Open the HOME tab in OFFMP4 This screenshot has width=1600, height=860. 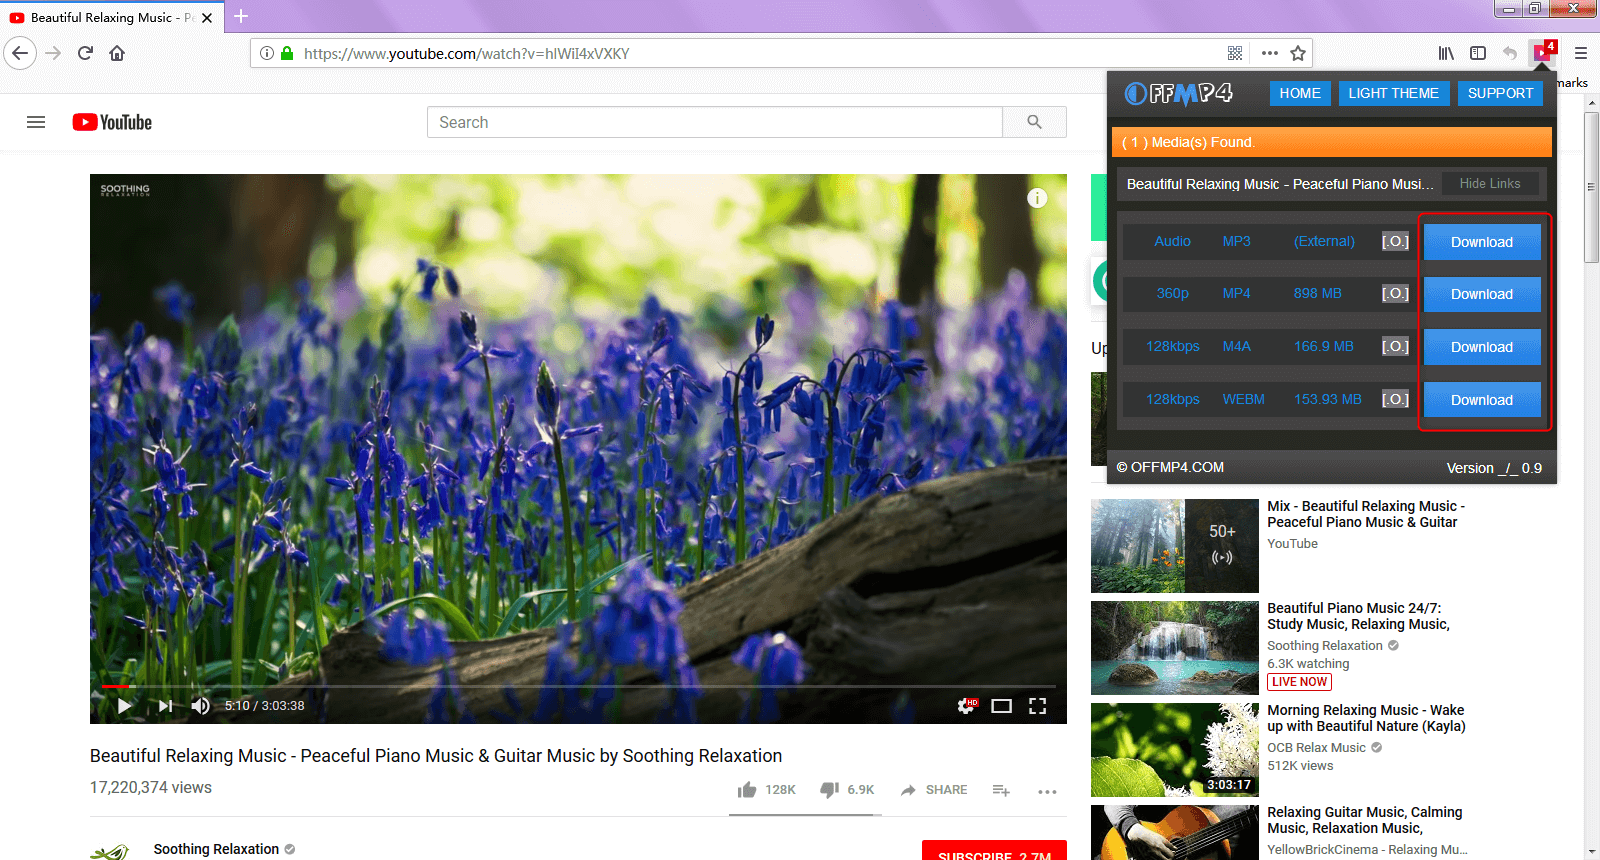click(x=1299, y=93)
